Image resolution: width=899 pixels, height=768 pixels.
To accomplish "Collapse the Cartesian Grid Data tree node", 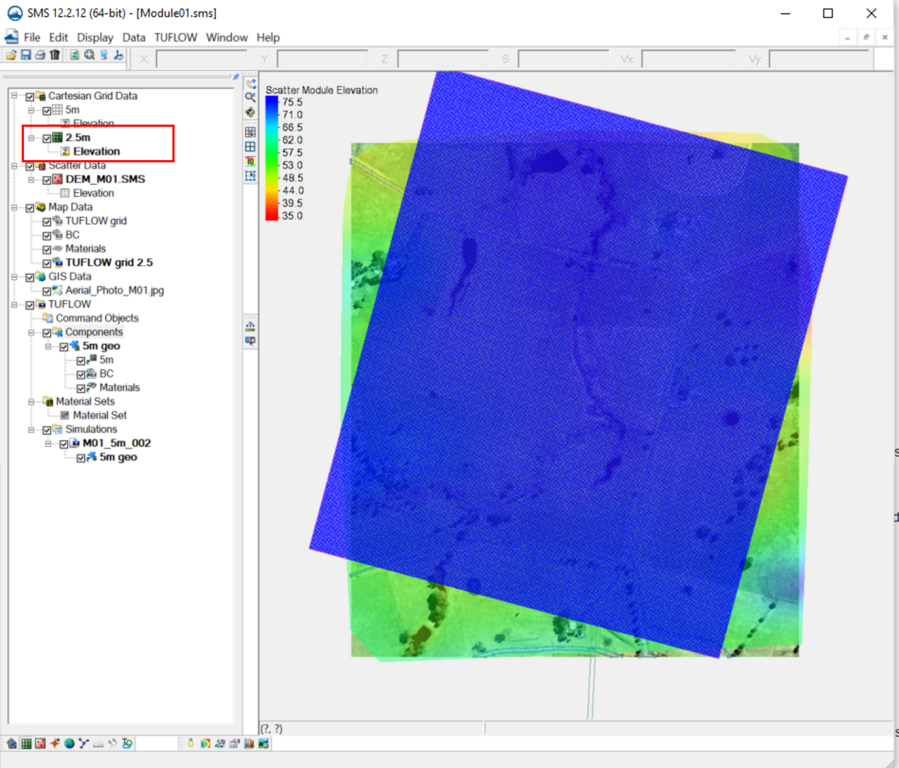I will (15, 96).
